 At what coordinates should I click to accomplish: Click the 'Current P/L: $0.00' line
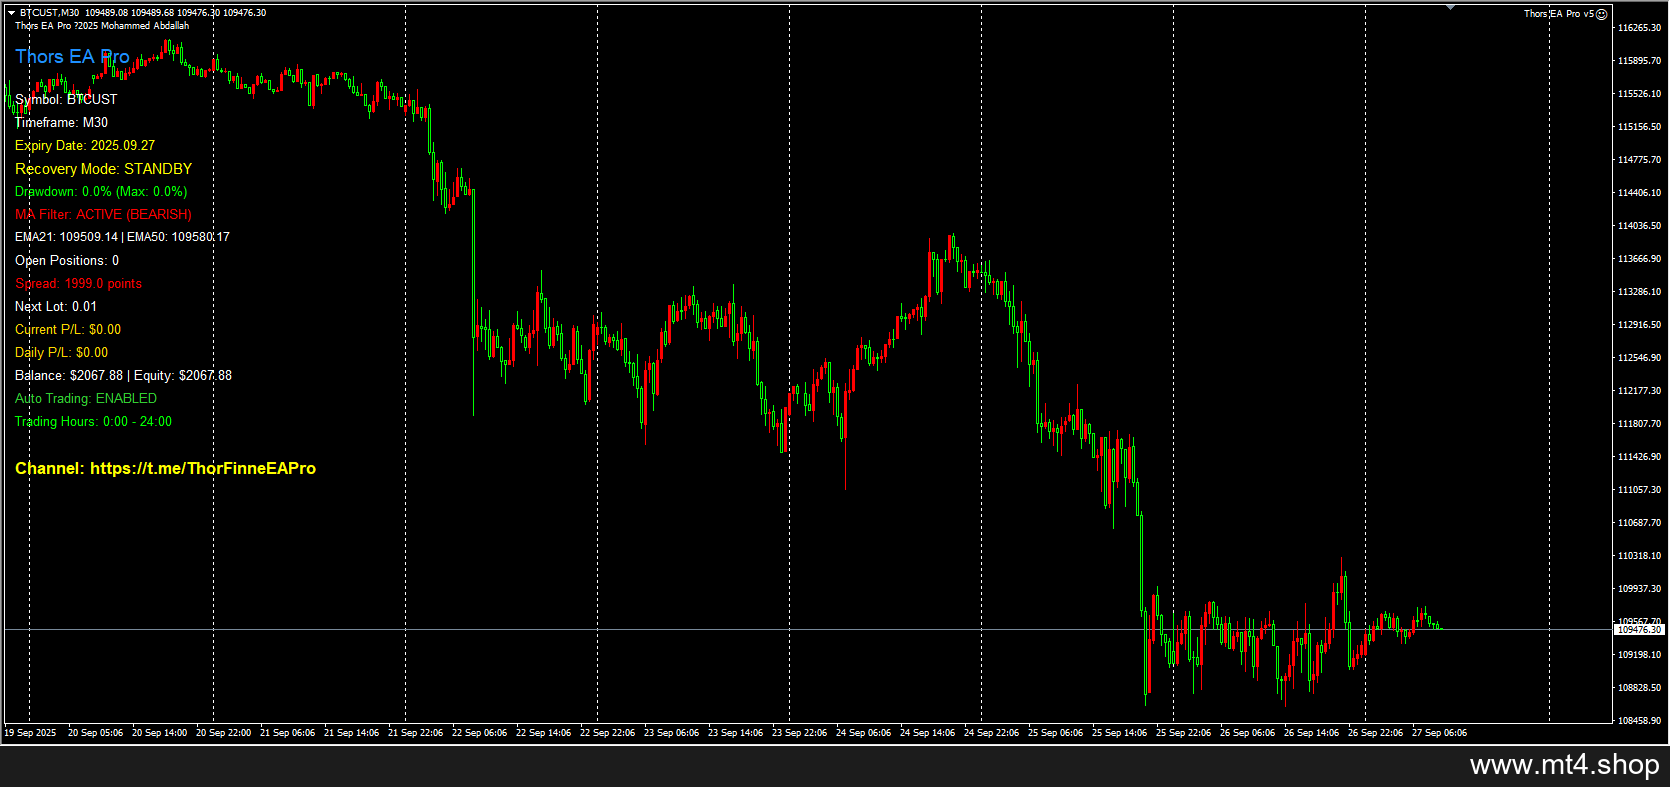[x=68, y=330]
